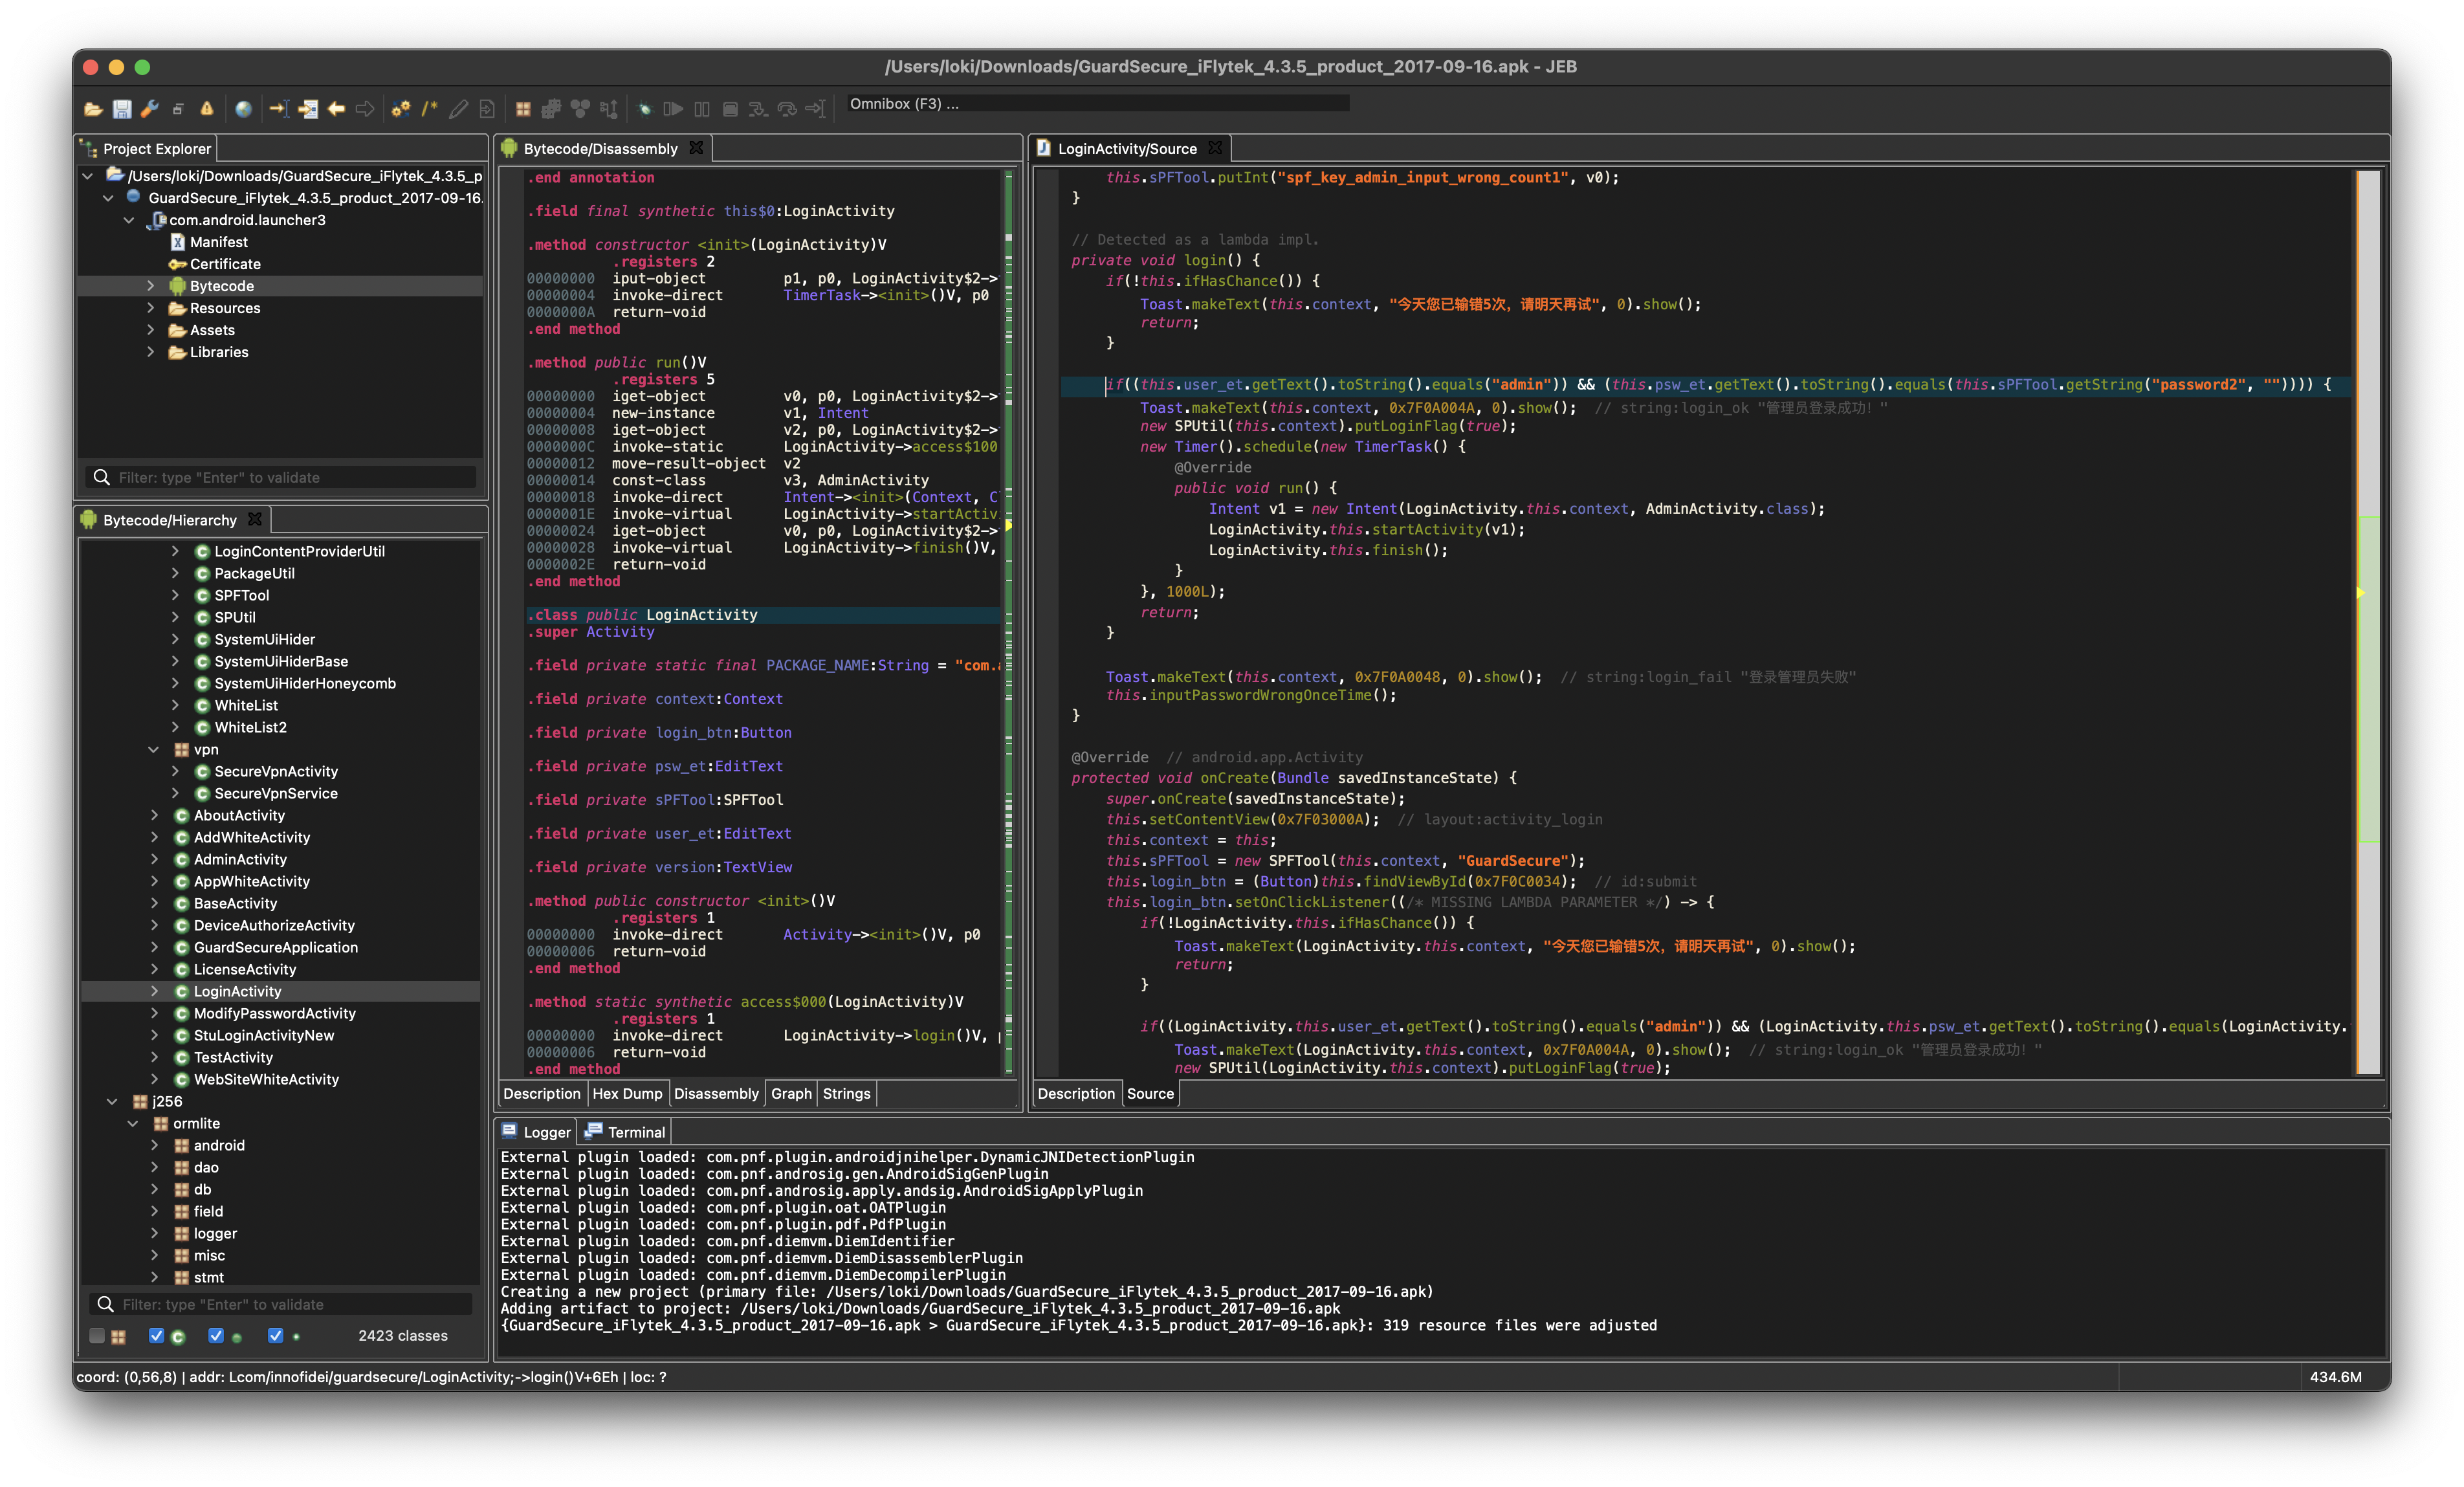This screenshot has height=1487, width=2464.
Task: Click the Step Into debugger icon
Action: (x=758, y=109)
